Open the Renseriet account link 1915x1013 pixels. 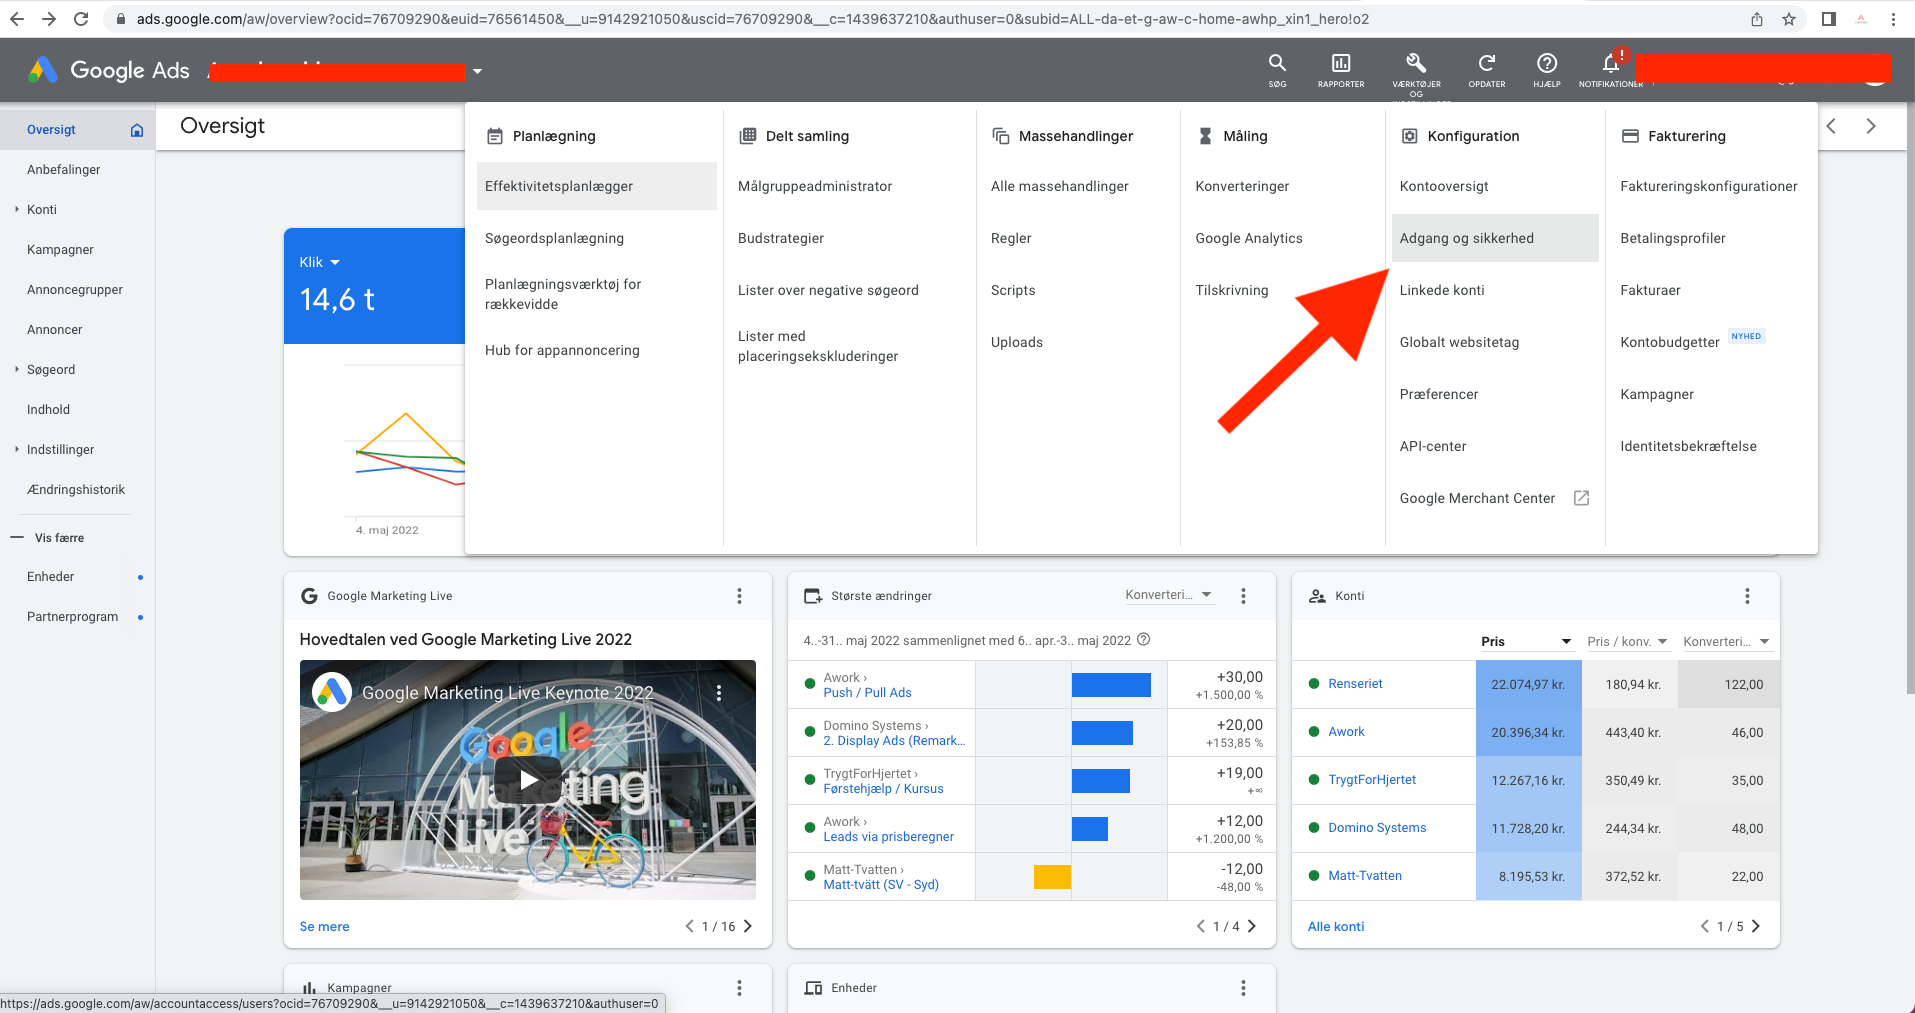(x=1355, y=684)
